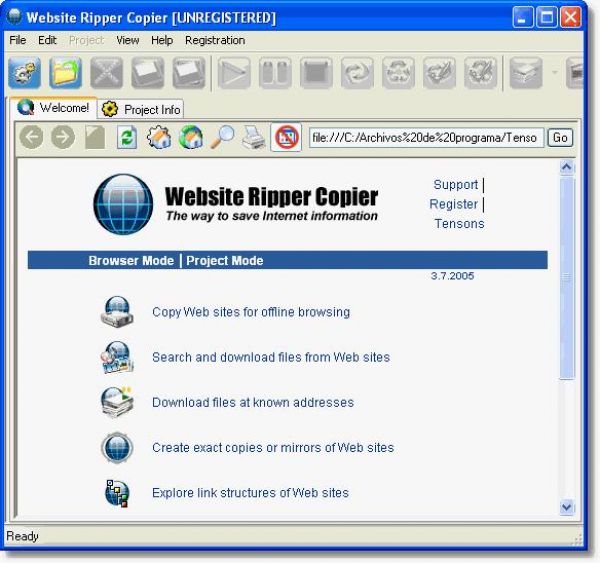Screen dimensions: 600x563
Task: Click the vertical scrollbar thumb
Action: (x=567, y=277)
